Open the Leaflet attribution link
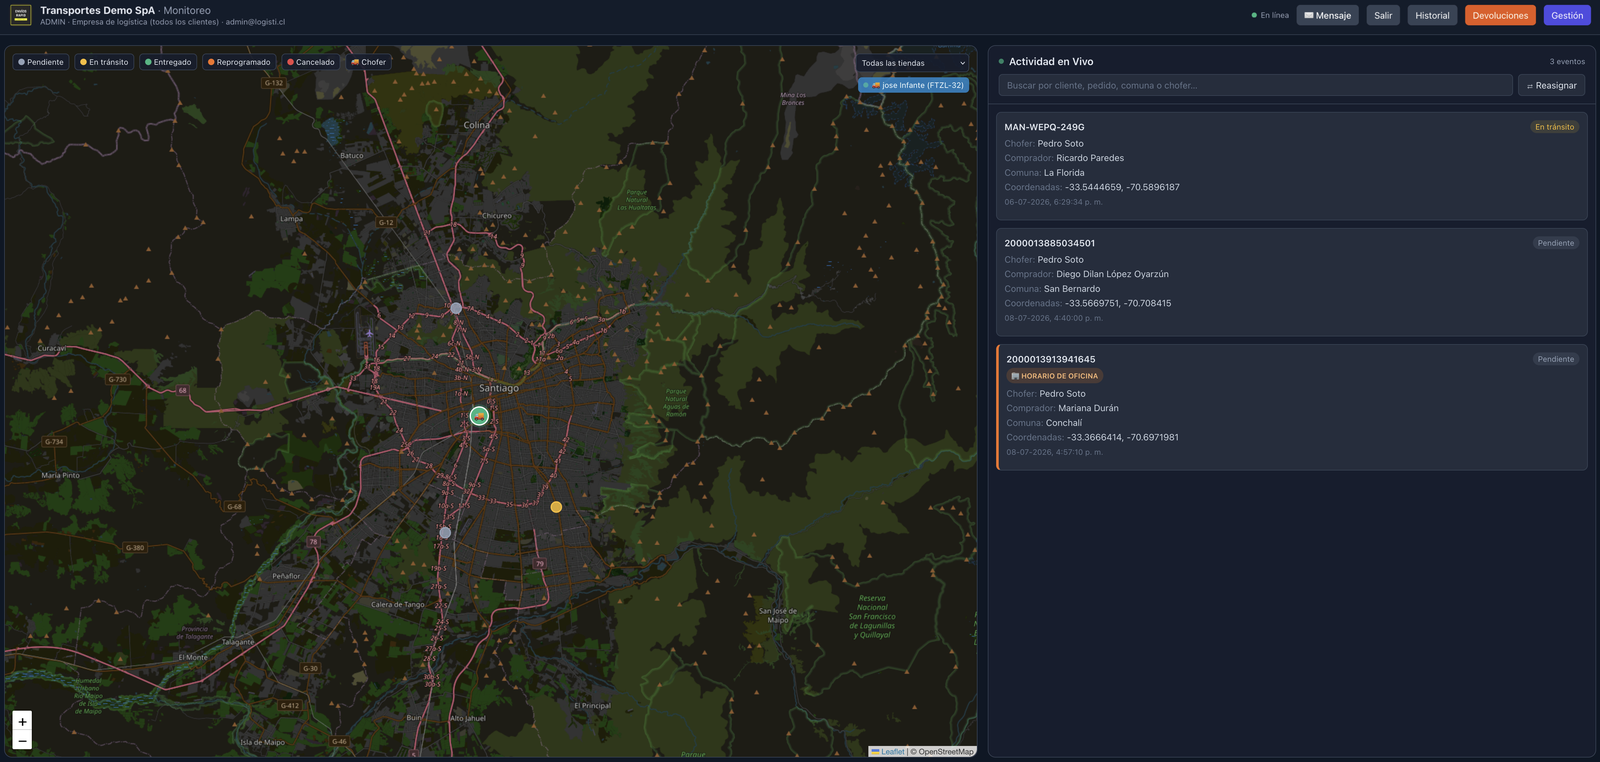Screen dimensions: 1600x762 [888, 752]
